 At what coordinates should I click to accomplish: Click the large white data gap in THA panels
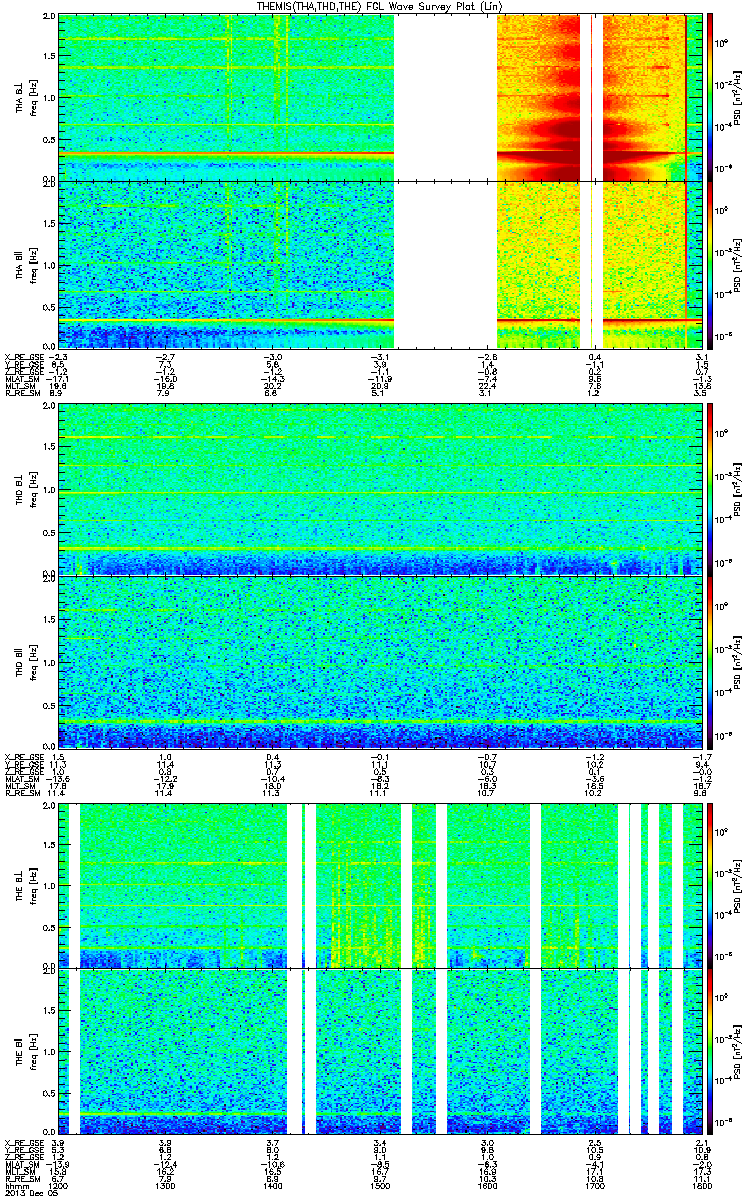(x=446, y=181)
